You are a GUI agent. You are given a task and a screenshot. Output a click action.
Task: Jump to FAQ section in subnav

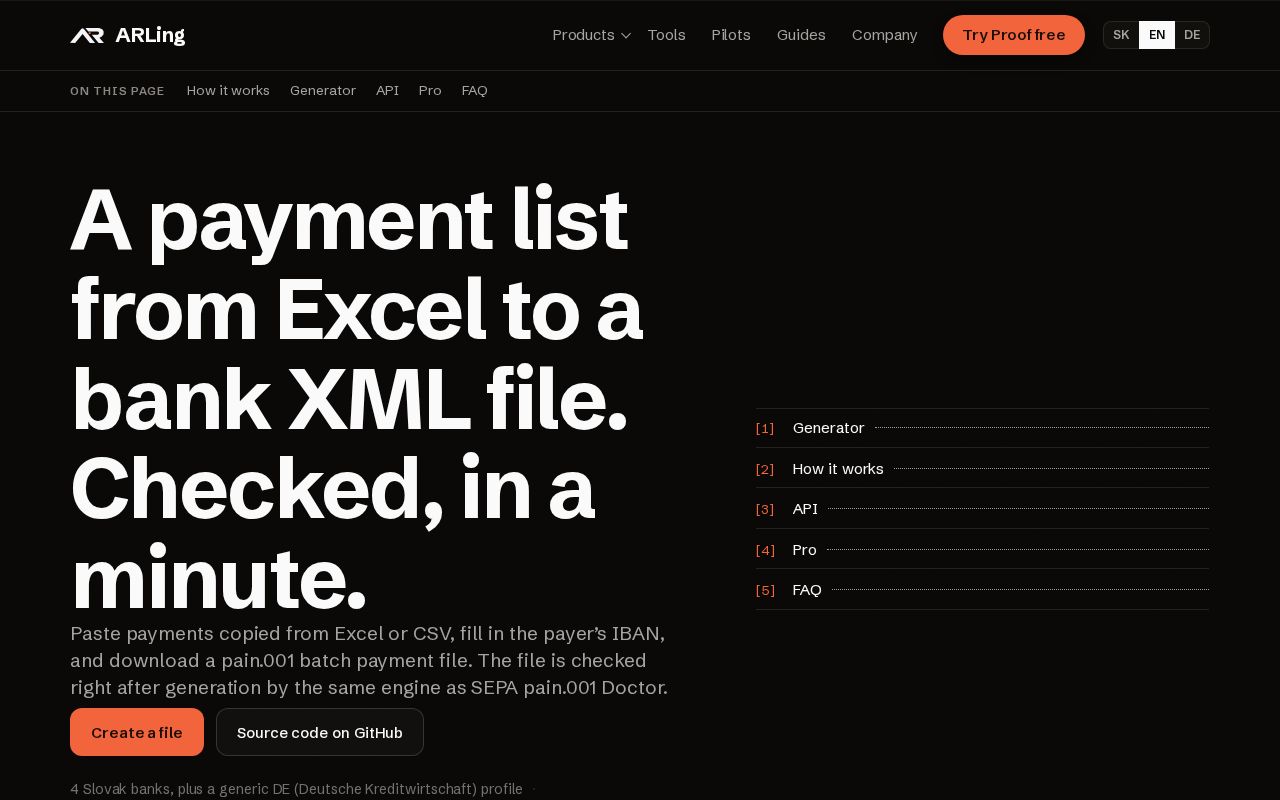pos(475,91)
